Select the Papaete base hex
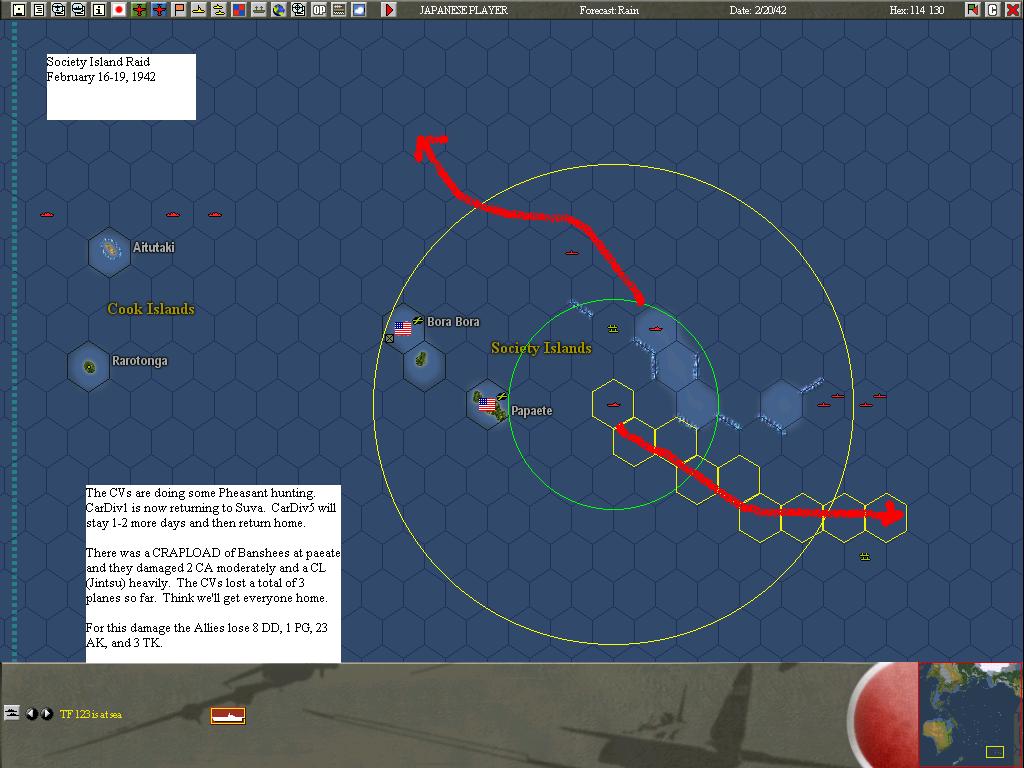 tap(487, 405)
